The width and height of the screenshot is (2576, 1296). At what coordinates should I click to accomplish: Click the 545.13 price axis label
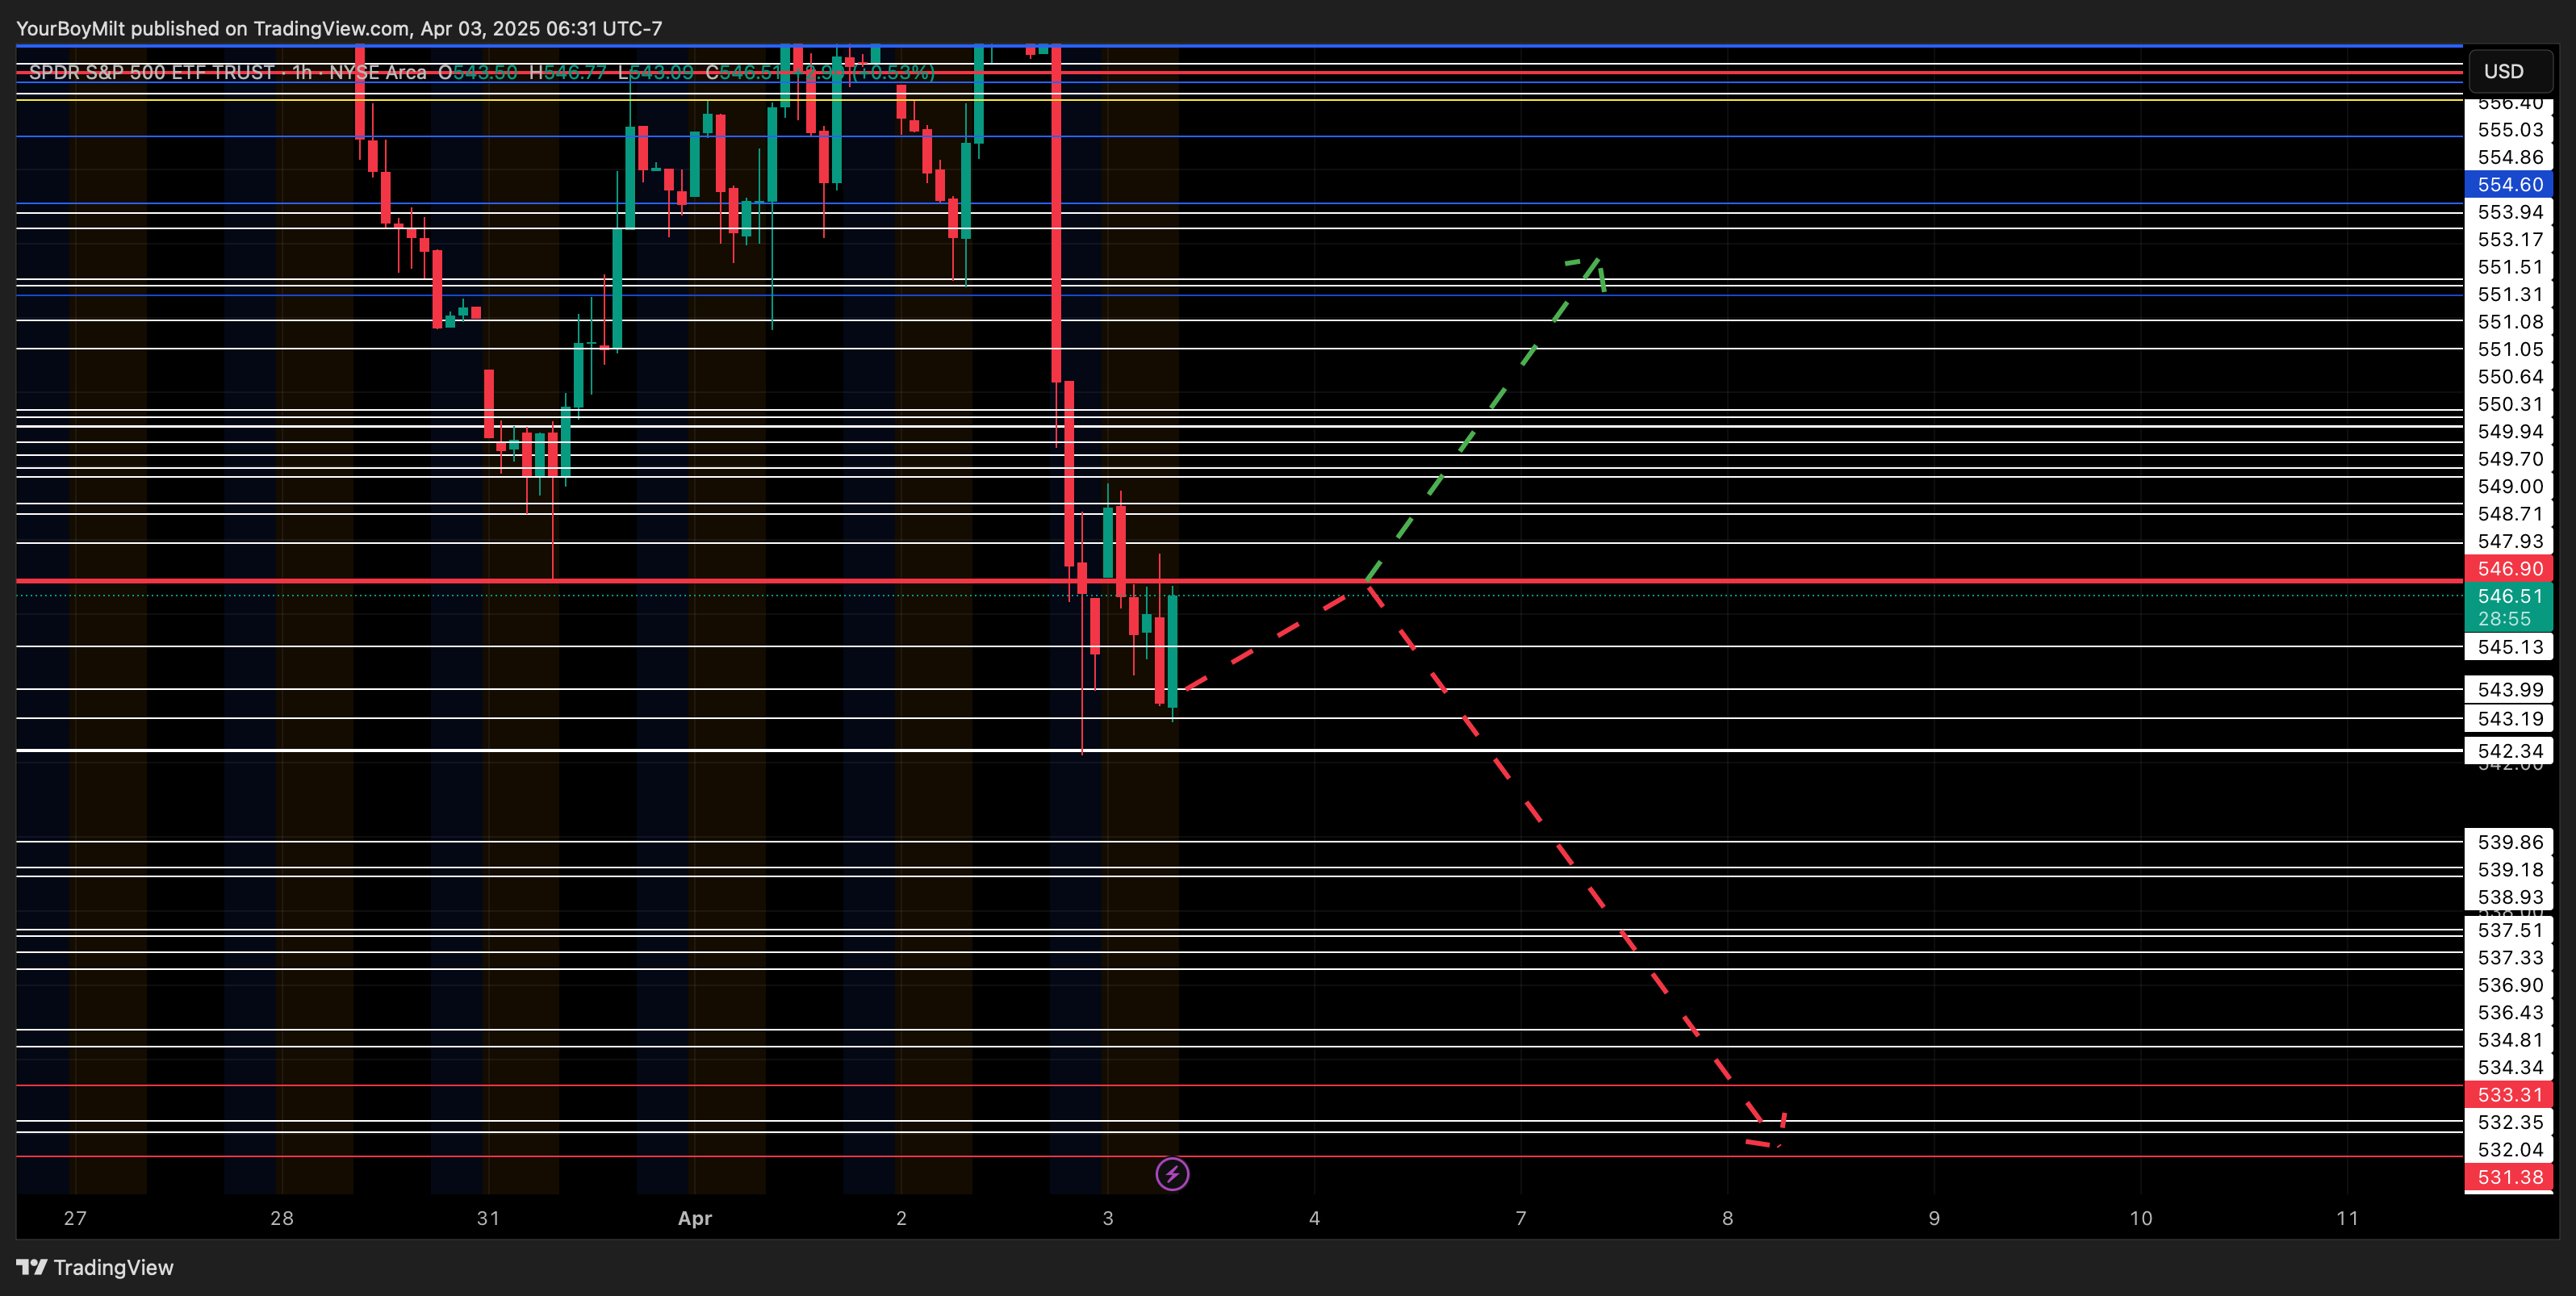[x=2509, y=646]
